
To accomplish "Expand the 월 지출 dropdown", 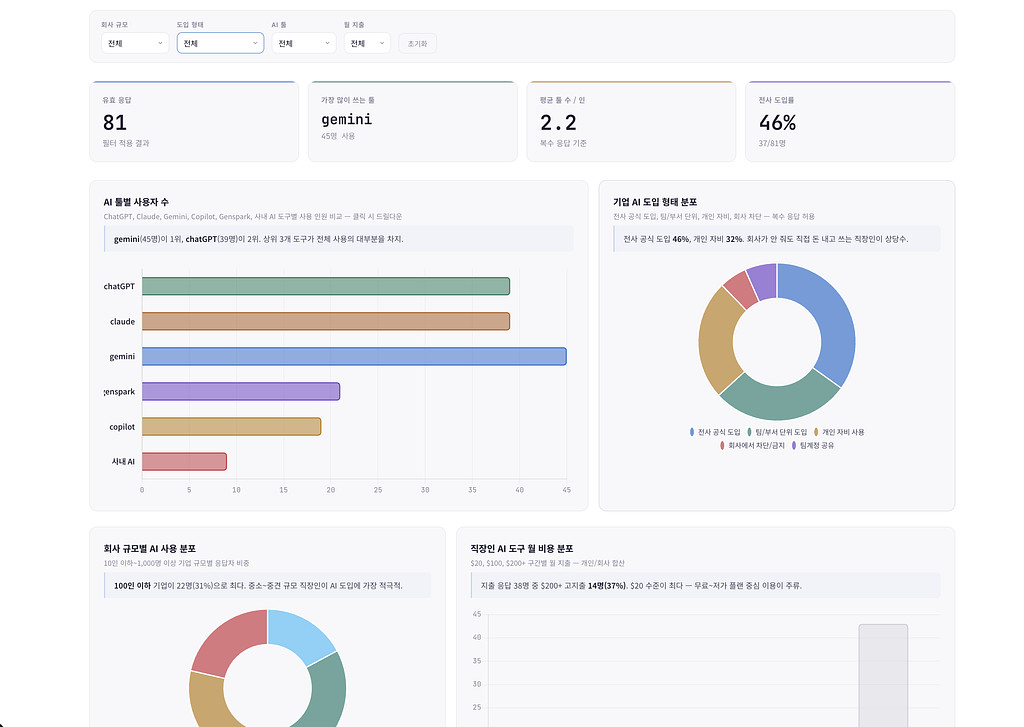I will pos(367,43).
